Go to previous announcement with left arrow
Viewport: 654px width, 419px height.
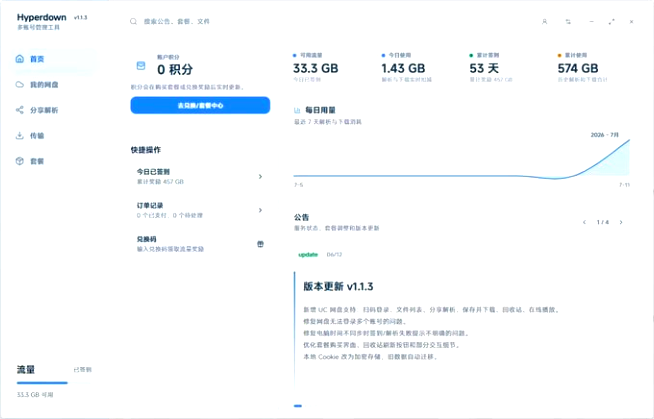click(x=584, y=222)
